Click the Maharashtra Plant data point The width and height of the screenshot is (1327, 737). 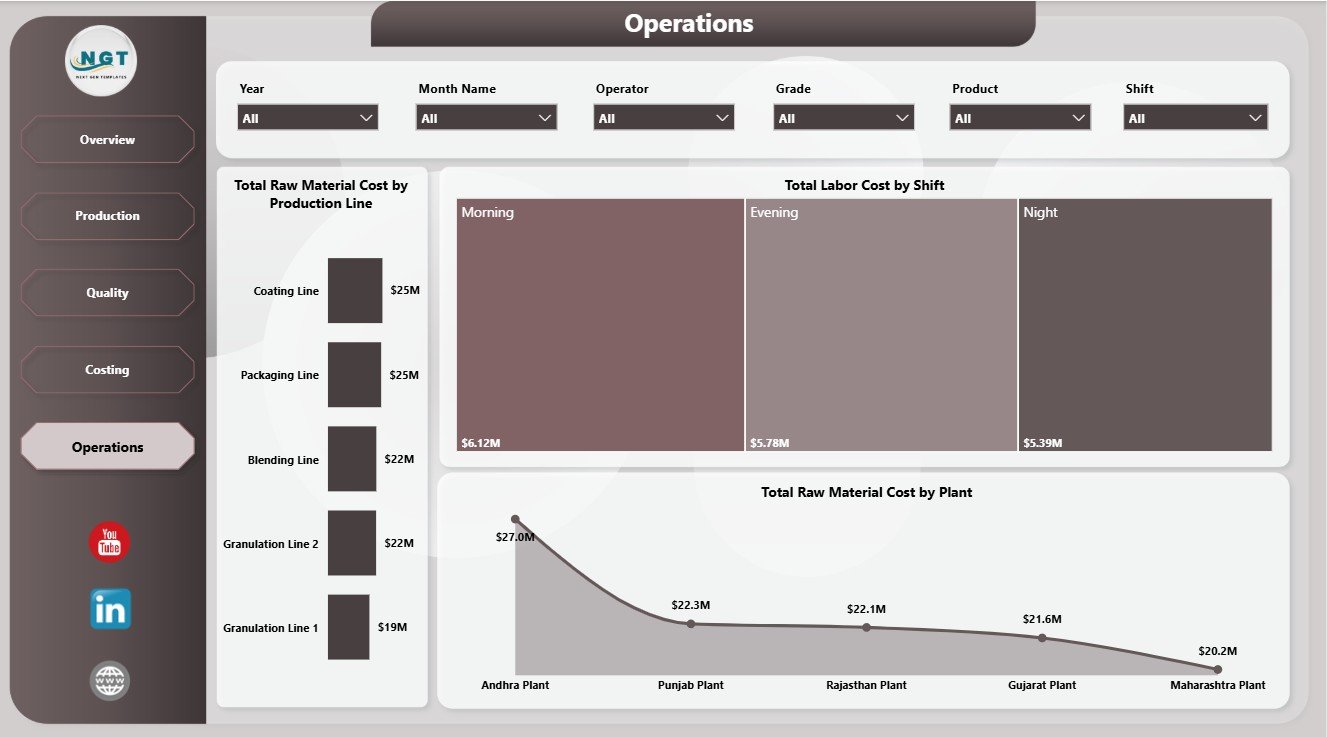pos(1217,669)
